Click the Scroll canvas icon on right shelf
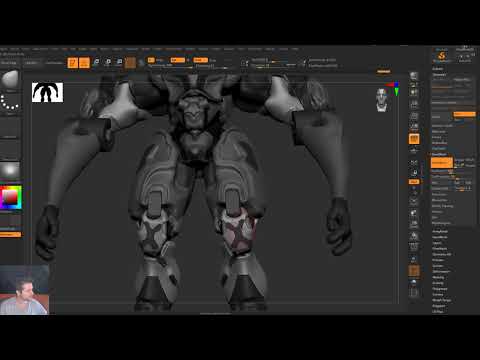This screenshot has width=480, height=360. (x=414, y=92)
